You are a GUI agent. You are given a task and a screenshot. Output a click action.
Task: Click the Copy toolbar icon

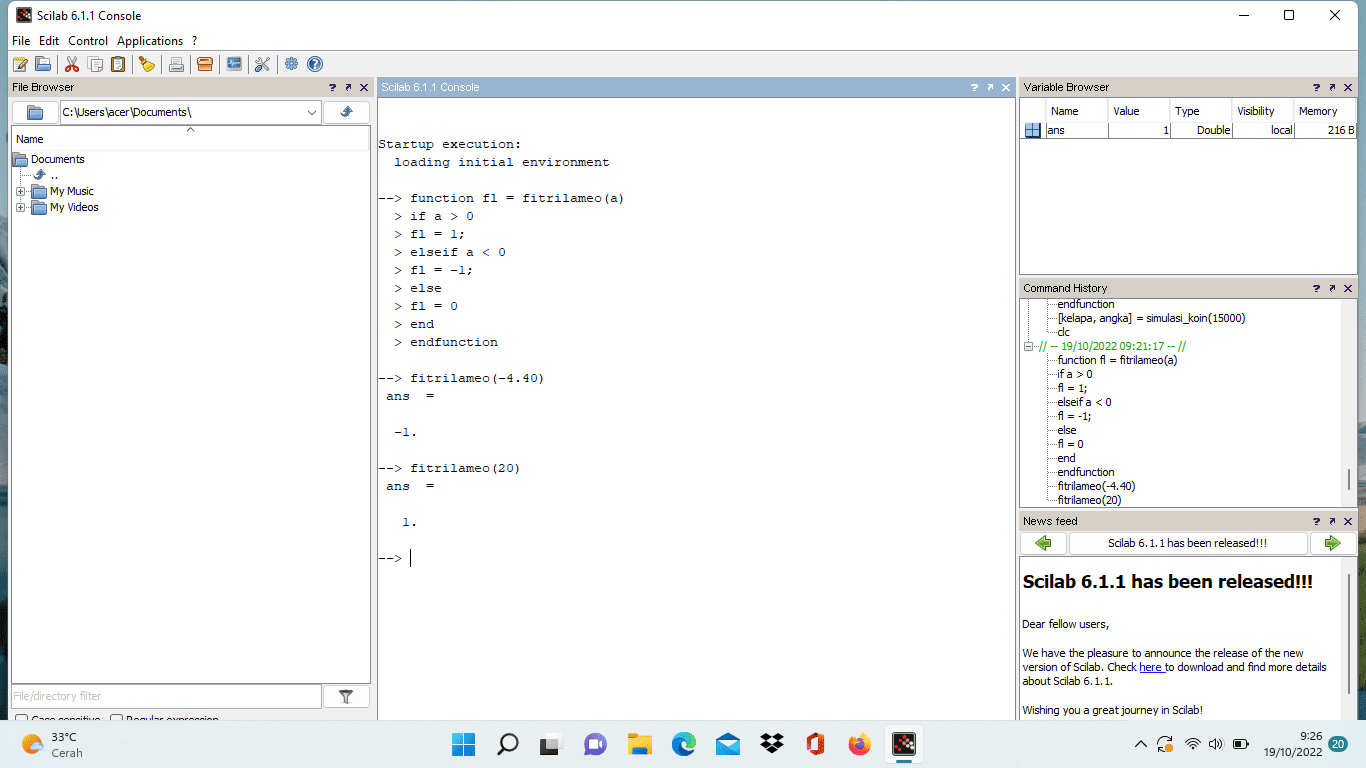coord(95,64)
